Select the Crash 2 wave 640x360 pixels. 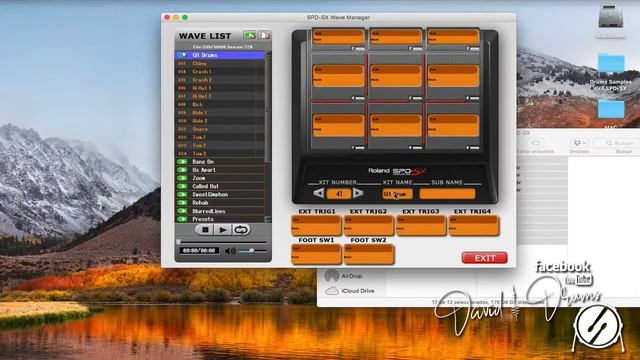220,80
